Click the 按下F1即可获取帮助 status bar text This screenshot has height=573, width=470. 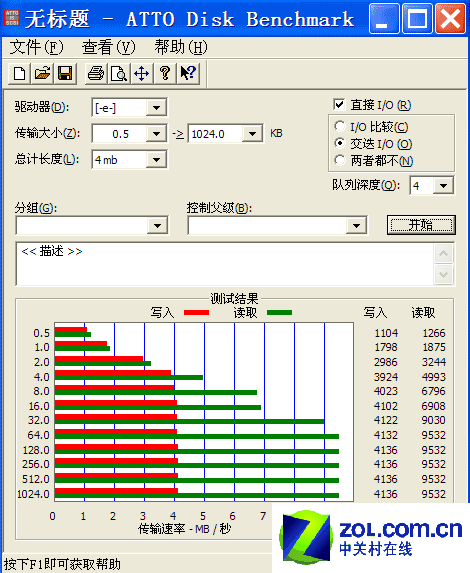pos(62,564)
